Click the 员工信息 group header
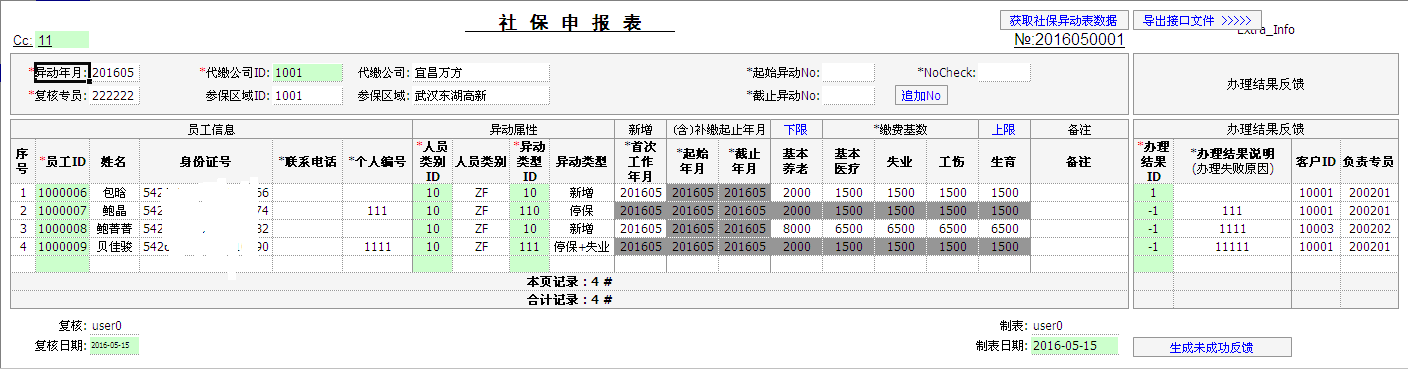This screenshot has height=369, width=1408. click(x=211, y=130)
